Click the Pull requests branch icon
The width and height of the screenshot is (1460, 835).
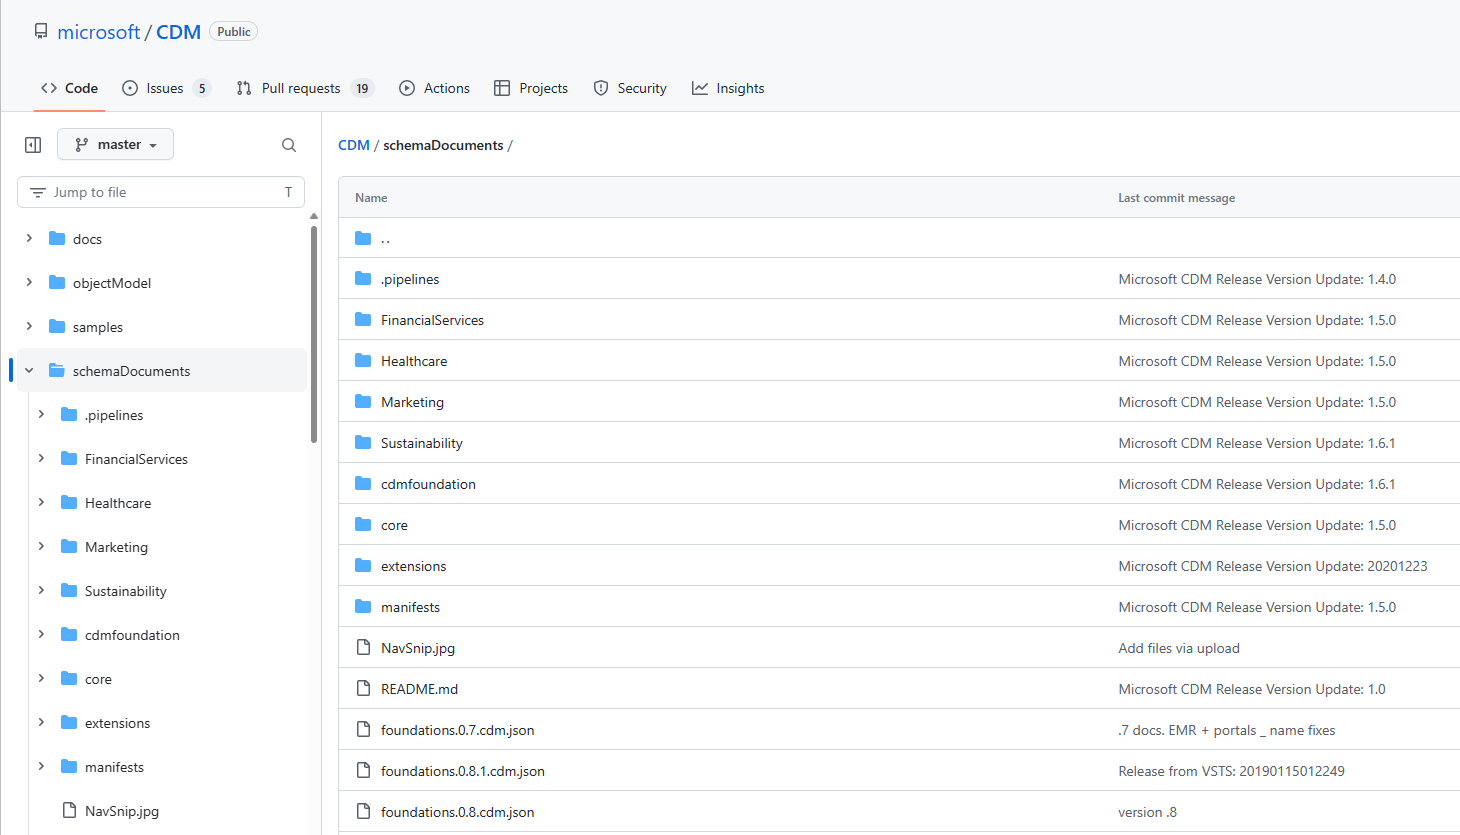(244, 88)
